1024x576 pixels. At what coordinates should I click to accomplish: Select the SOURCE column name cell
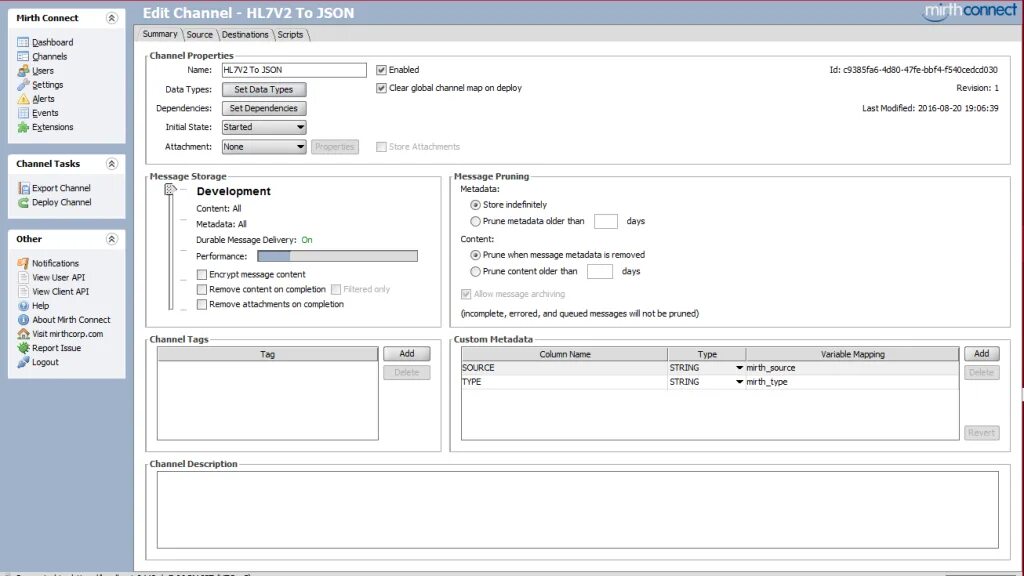(x=564, y=368)
